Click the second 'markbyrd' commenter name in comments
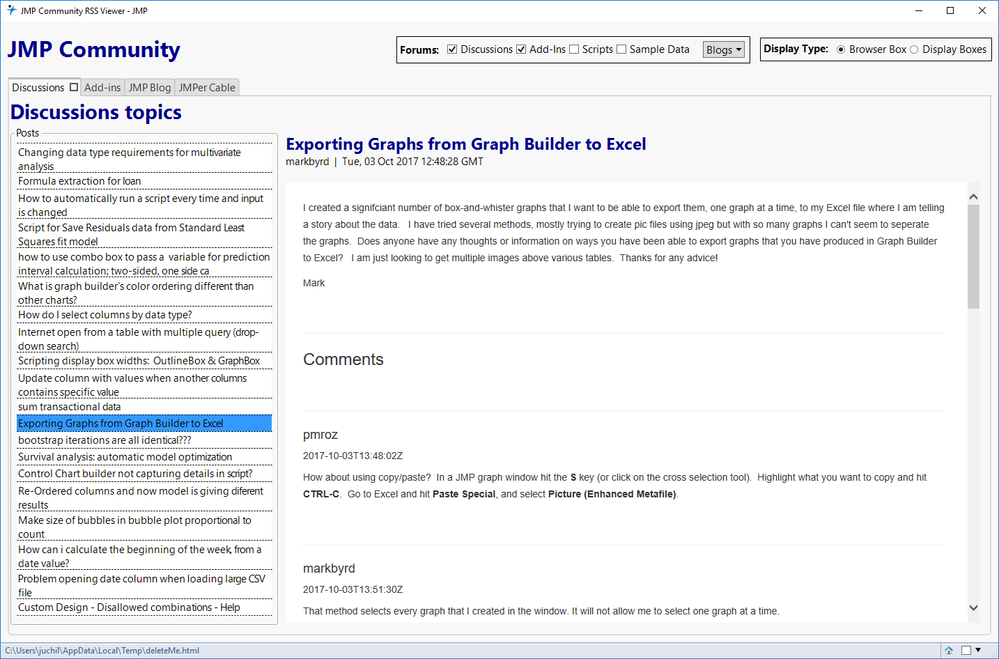This screenshot has width=999, height=659. click(x=329, y=568)
